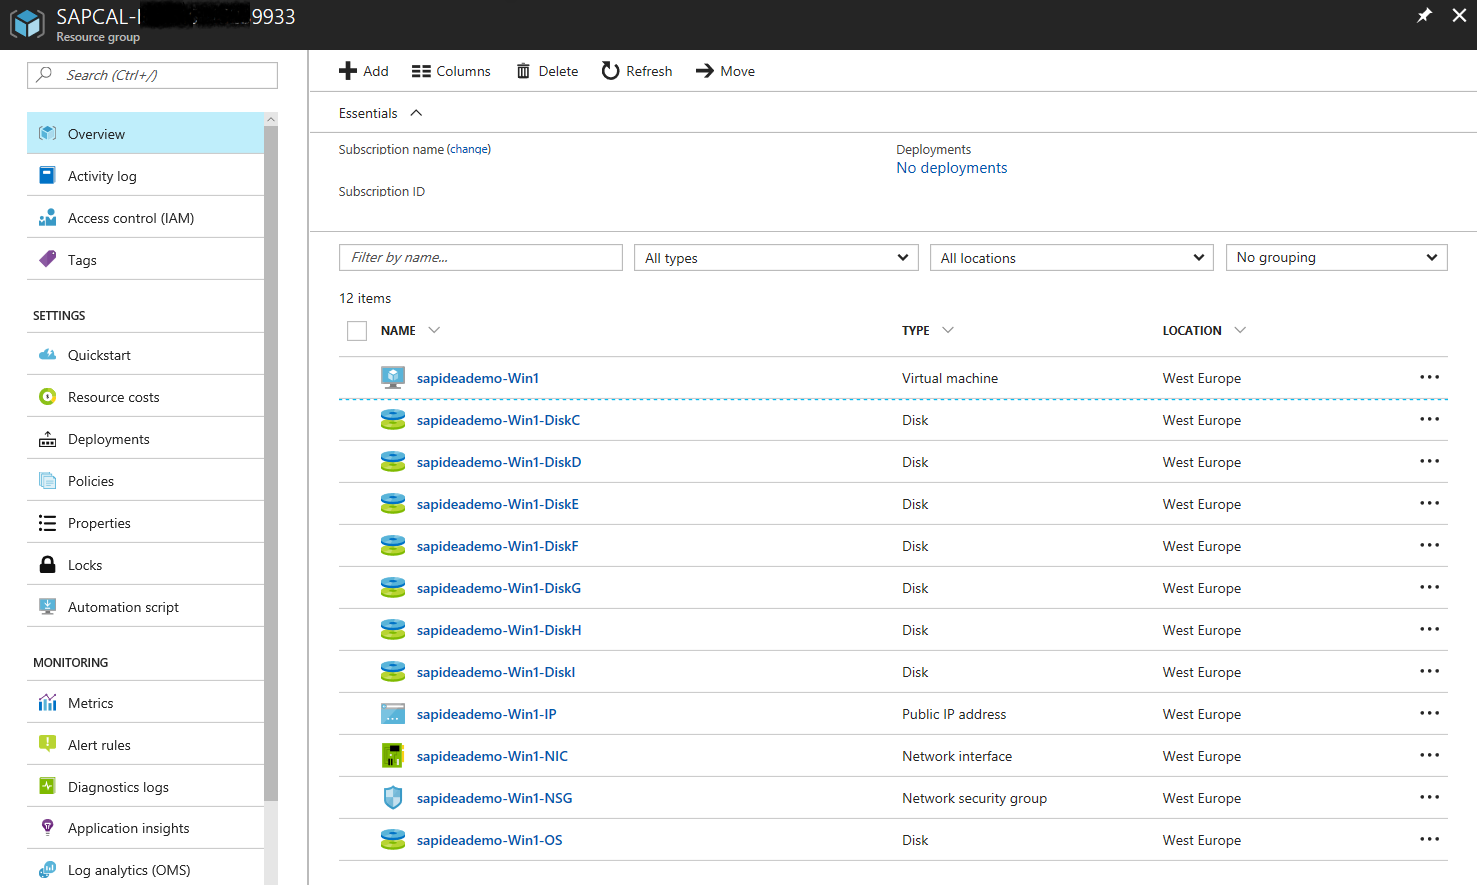
Task: Click the Properties list icon
Action: pos(47,523)
